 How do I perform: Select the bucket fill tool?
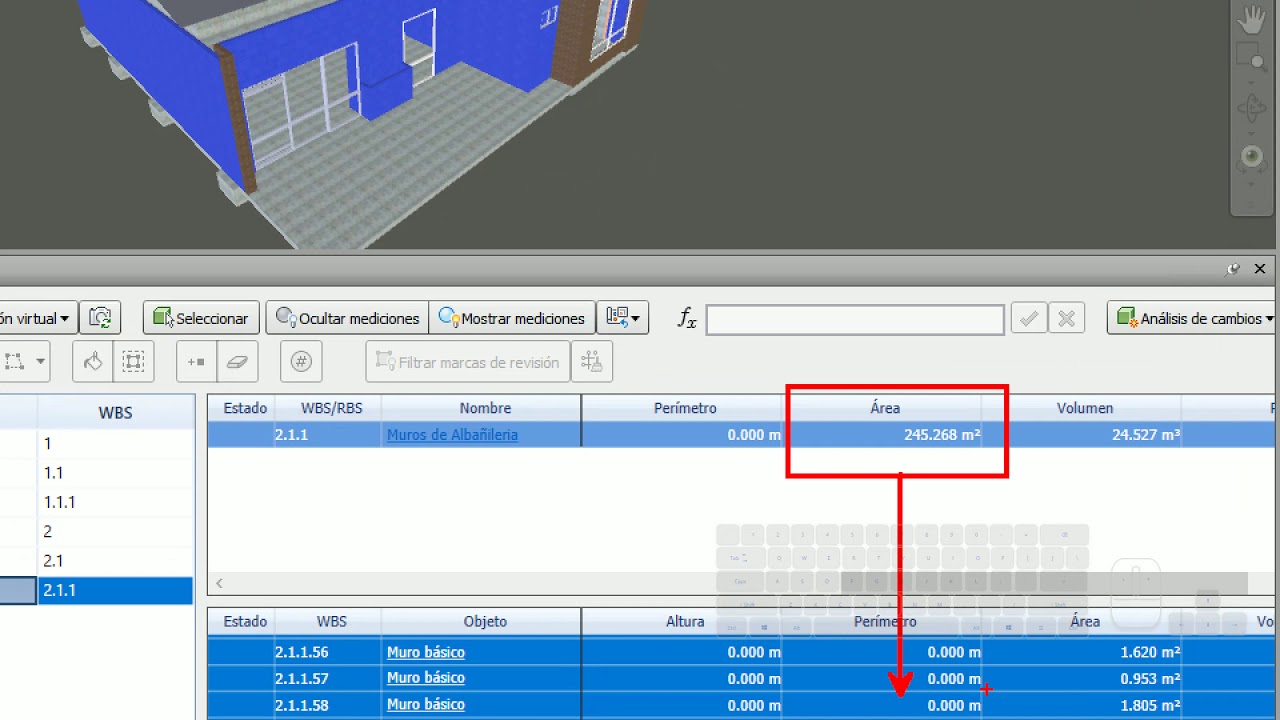coord(93,361)
